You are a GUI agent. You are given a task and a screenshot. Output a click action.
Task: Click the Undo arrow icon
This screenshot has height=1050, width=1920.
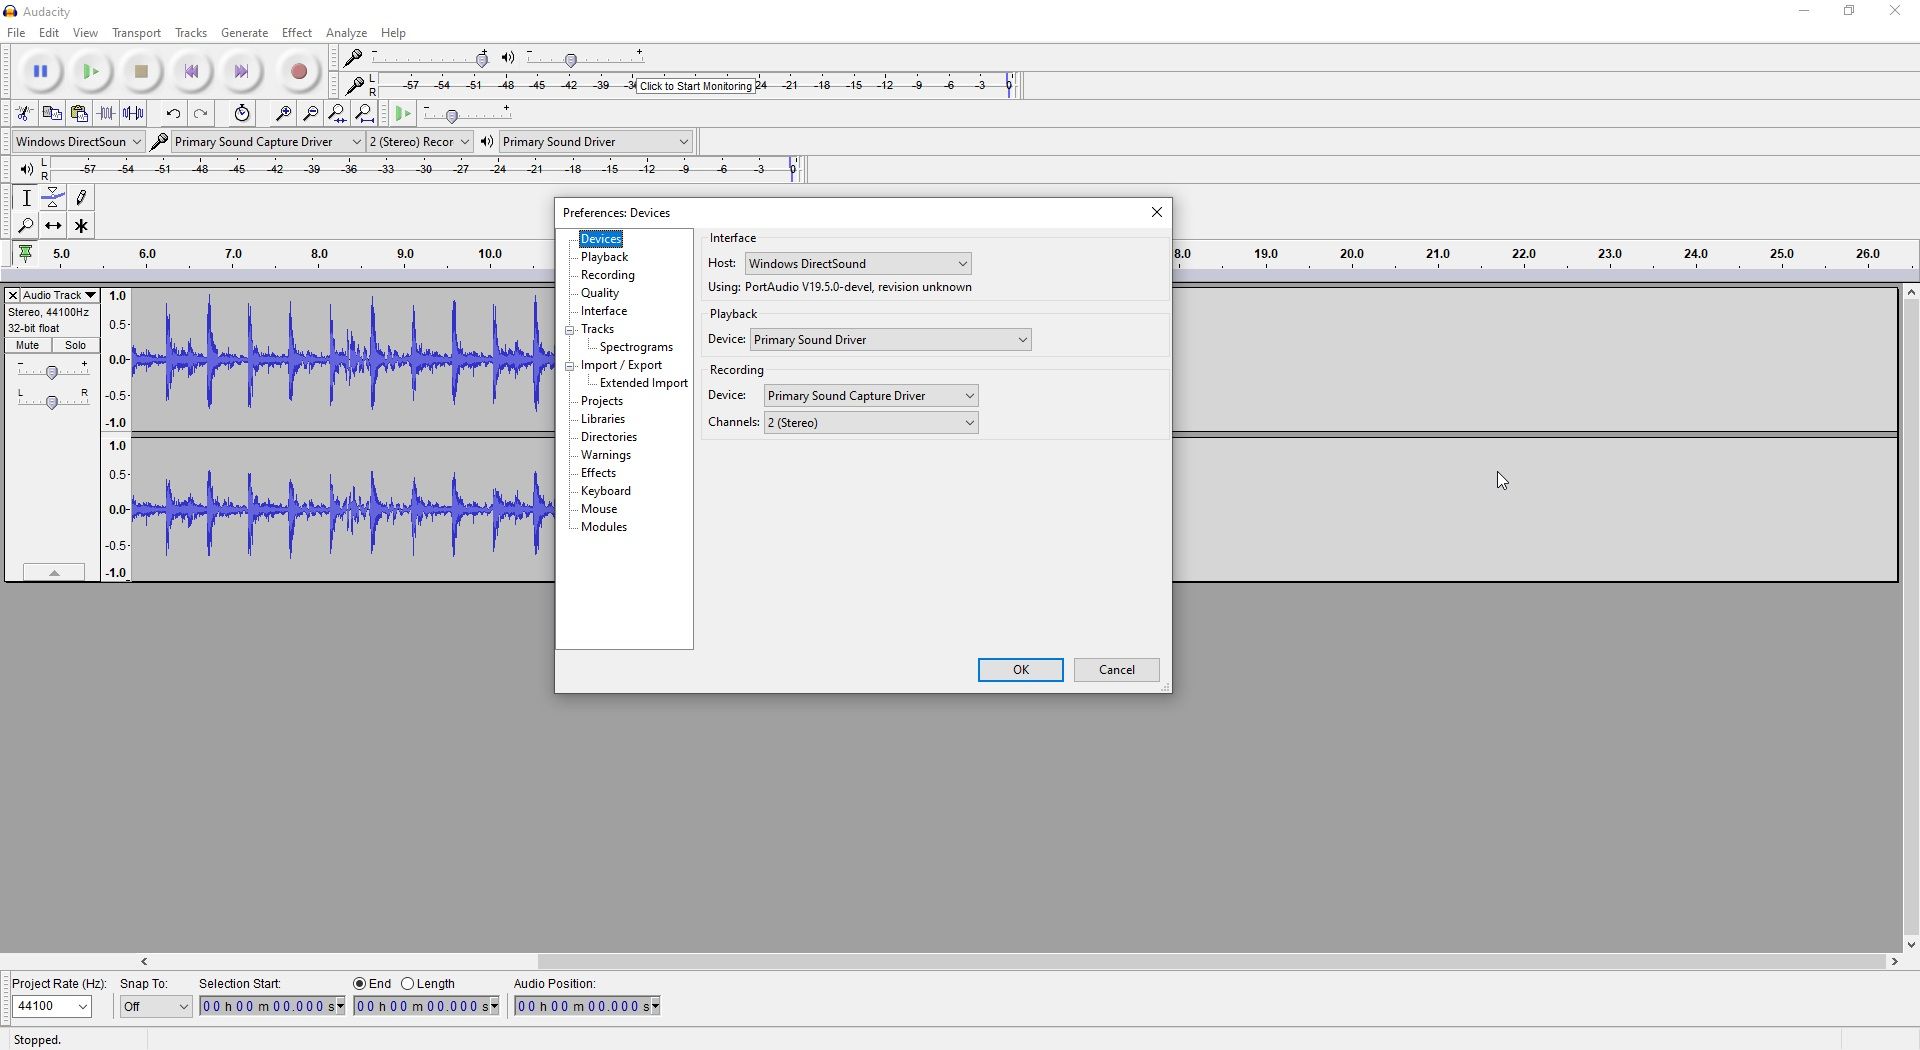pyautogui.click(x=173, y=114)
